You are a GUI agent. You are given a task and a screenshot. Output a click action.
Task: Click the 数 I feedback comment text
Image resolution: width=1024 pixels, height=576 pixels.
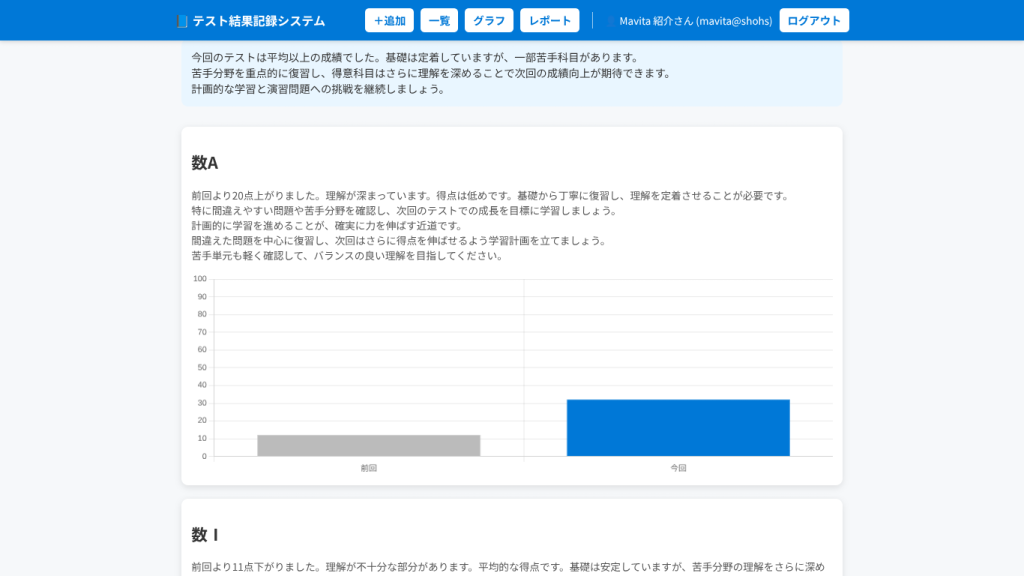pos(508,567)
